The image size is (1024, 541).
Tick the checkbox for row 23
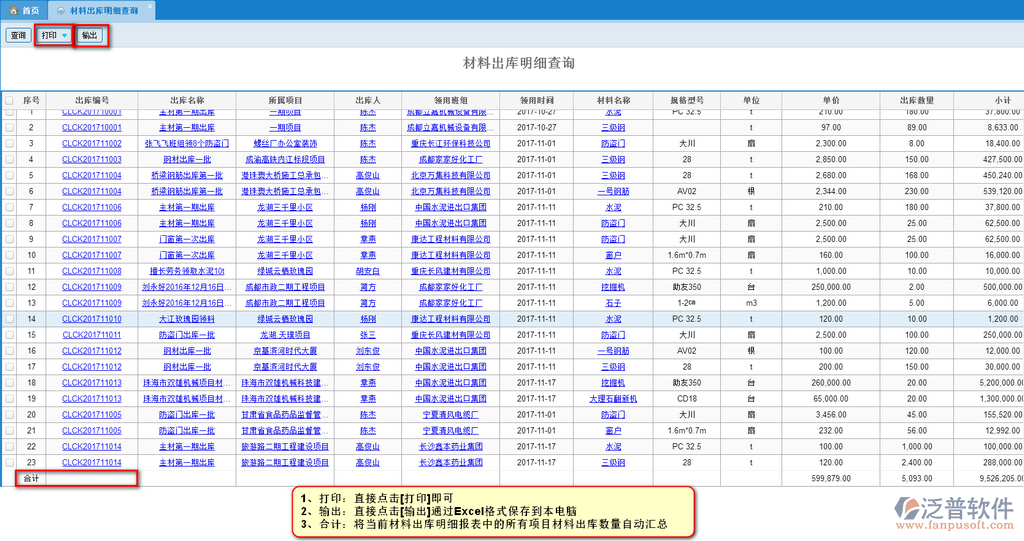[9, 463]
